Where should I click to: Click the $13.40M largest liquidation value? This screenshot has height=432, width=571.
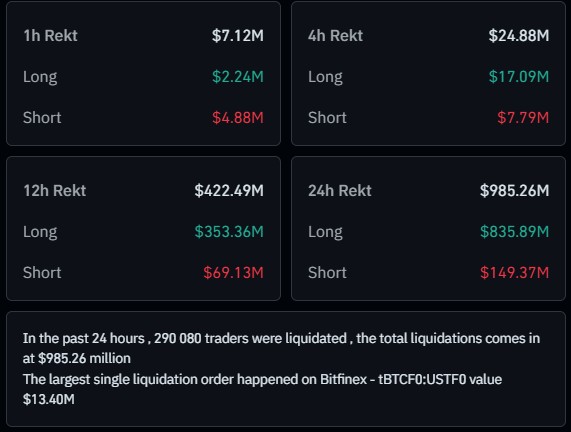click(x=49, y=399)
